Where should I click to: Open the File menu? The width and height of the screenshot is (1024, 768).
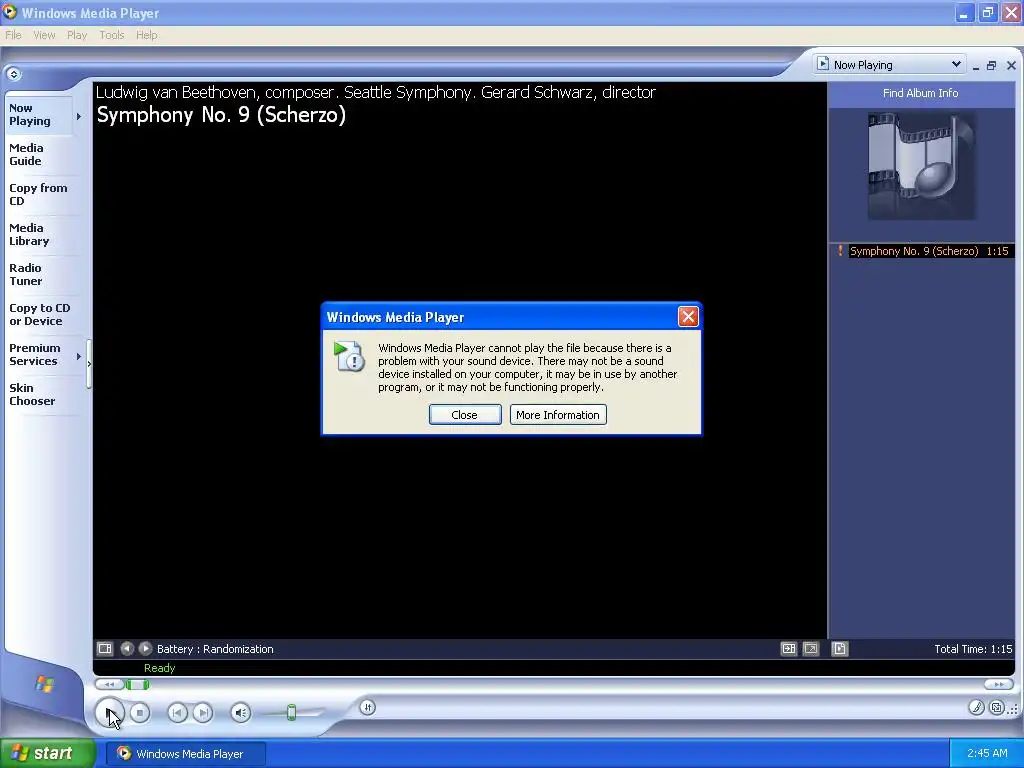tap(13, 35)
